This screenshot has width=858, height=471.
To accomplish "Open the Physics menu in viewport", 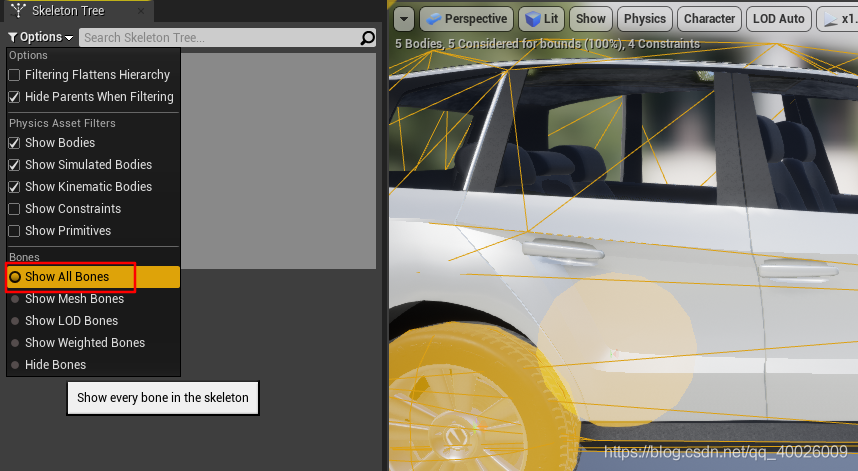I will [x=645, y=19].
